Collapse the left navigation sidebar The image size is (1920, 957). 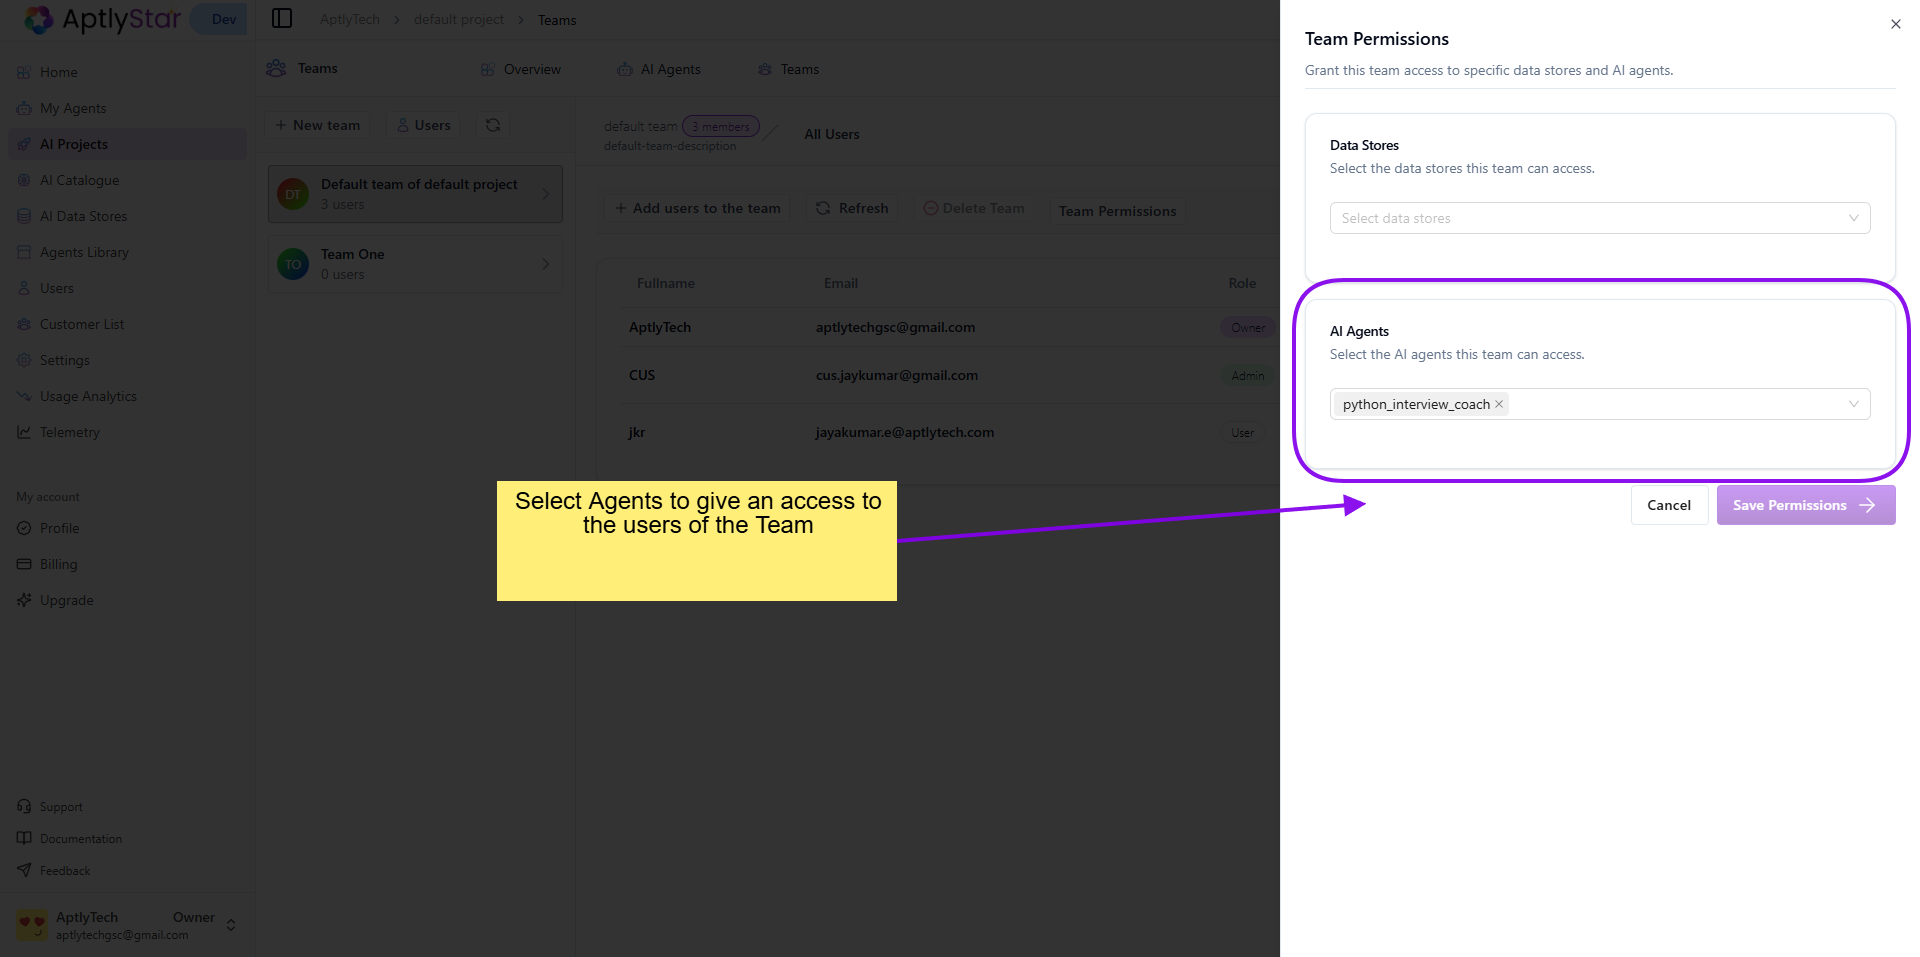282,18
